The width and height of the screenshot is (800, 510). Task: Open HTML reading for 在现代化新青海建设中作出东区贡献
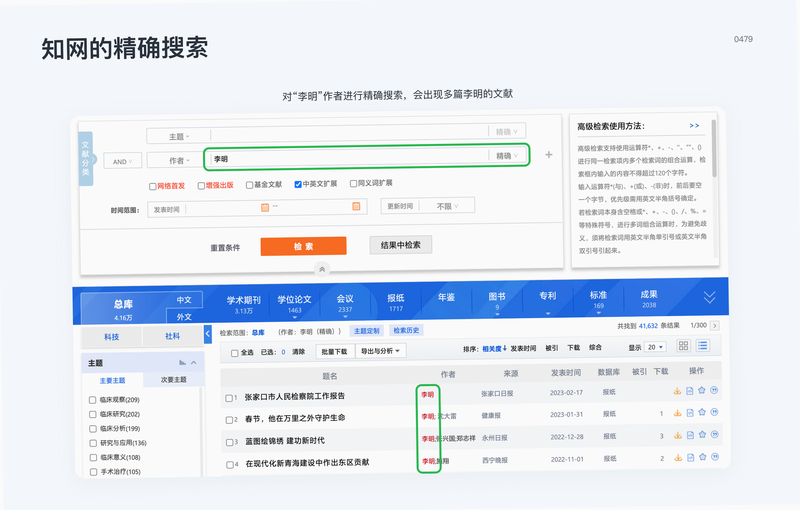point(691,457)
